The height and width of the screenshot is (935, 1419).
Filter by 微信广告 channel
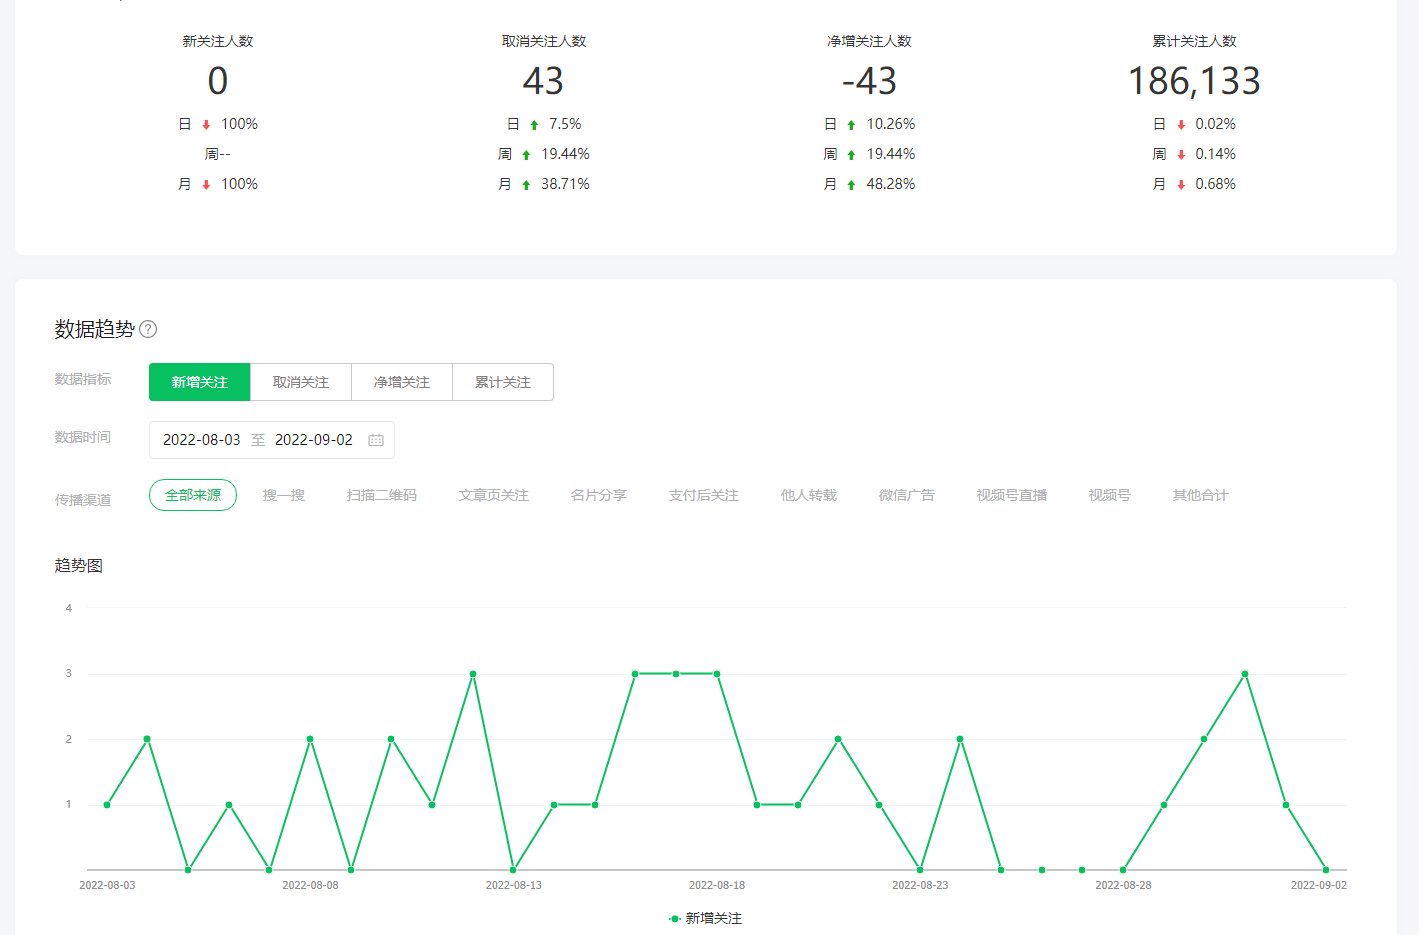(x=907, y=495)
